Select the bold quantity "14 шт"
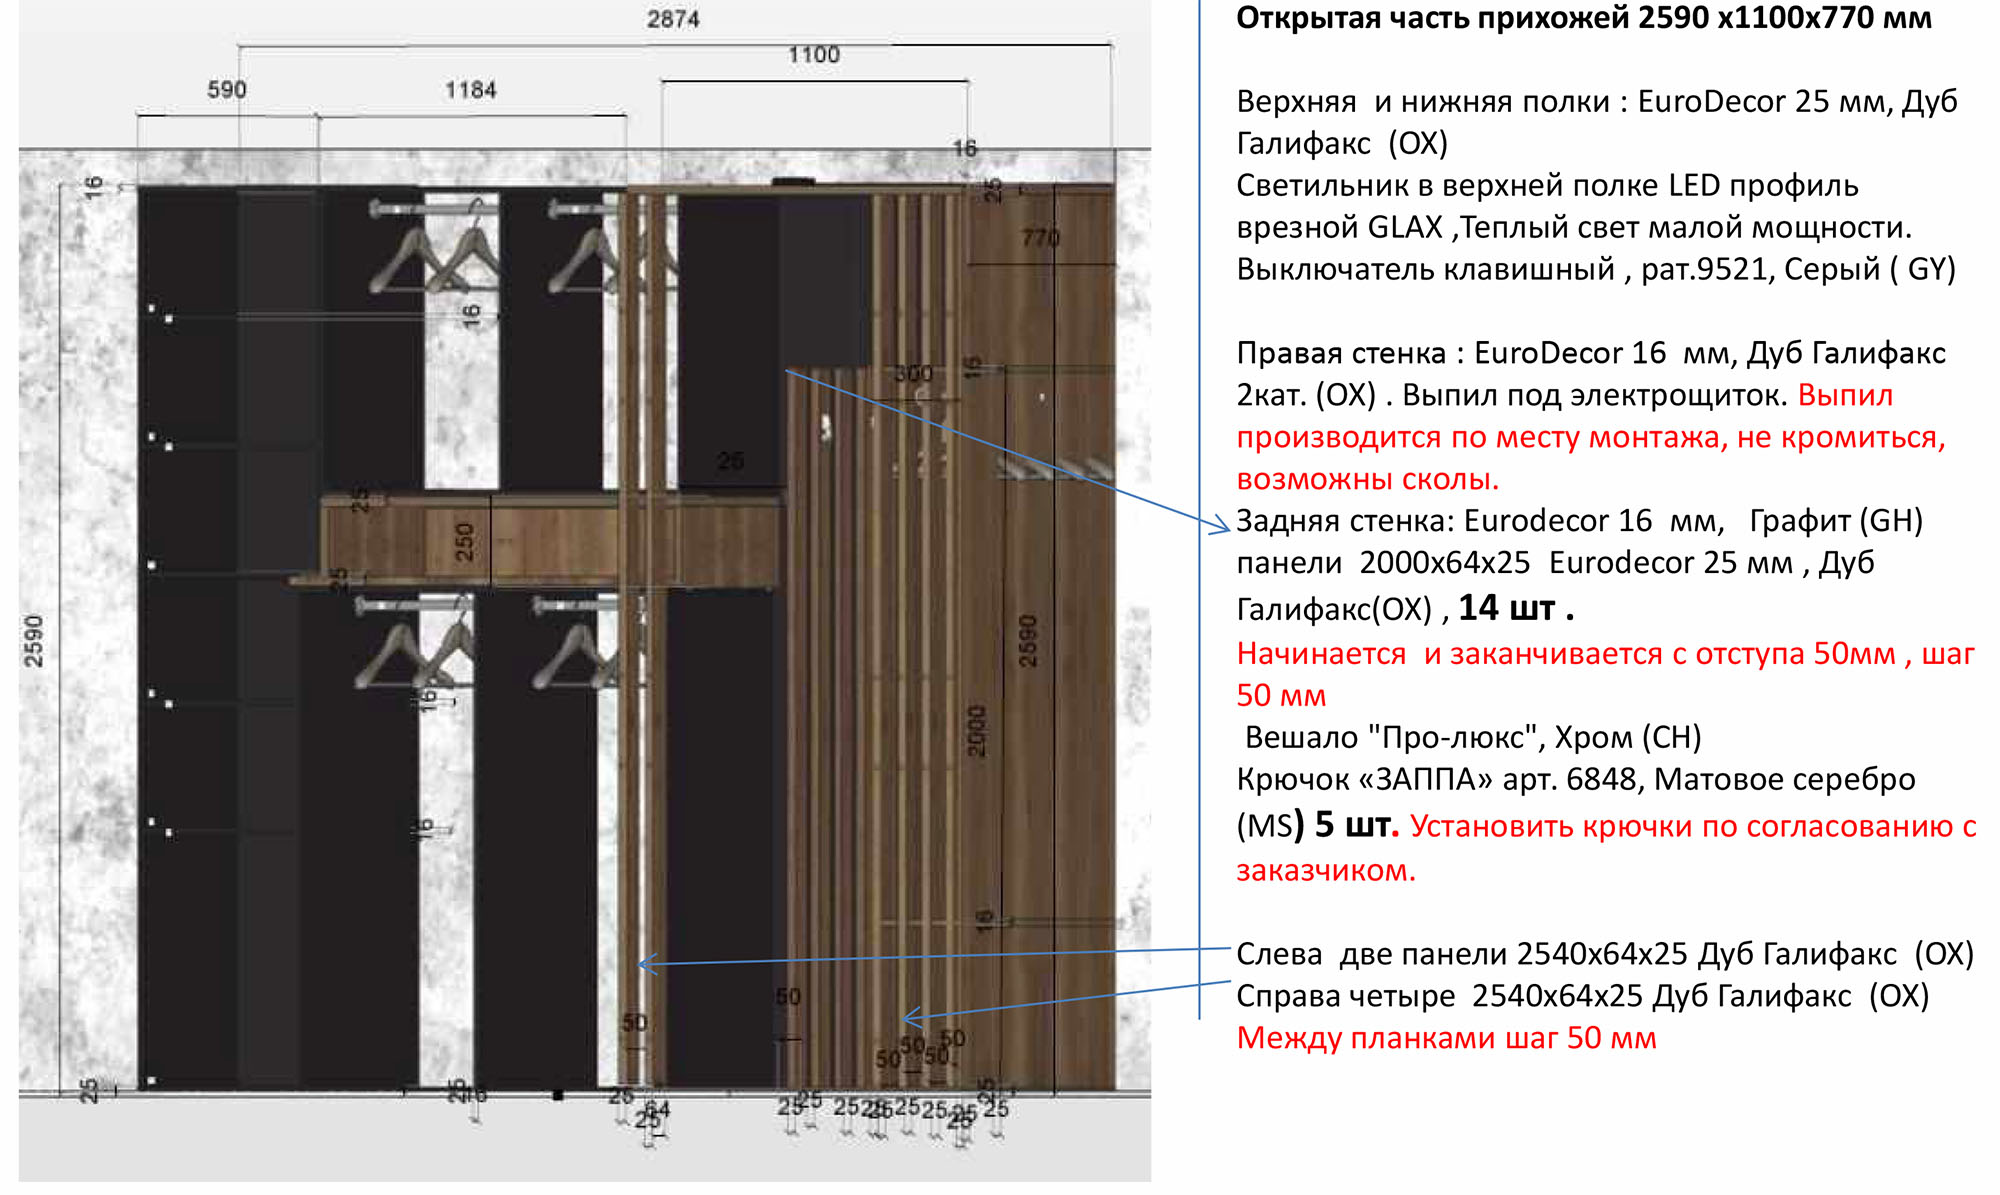The height and width of the screenshot is (1195, 2000). click(1516, 607)
